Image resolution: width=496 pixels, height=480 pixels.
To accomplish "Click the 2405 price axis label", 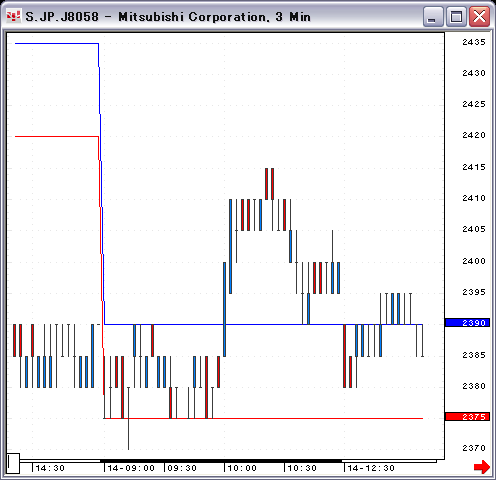I will coord(474,229).
